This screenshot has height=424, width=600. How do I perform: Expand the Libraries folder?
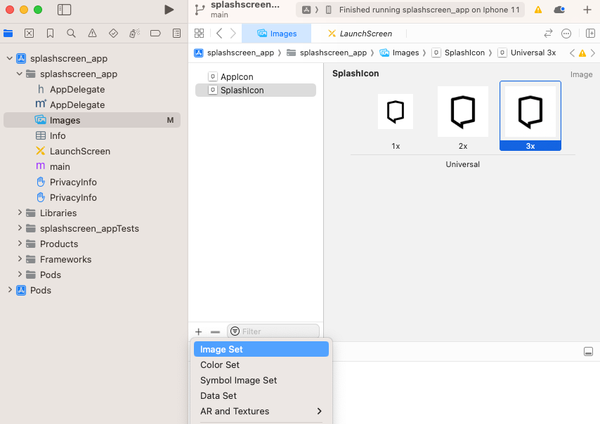pyautogui.click(x=21, y=213)
